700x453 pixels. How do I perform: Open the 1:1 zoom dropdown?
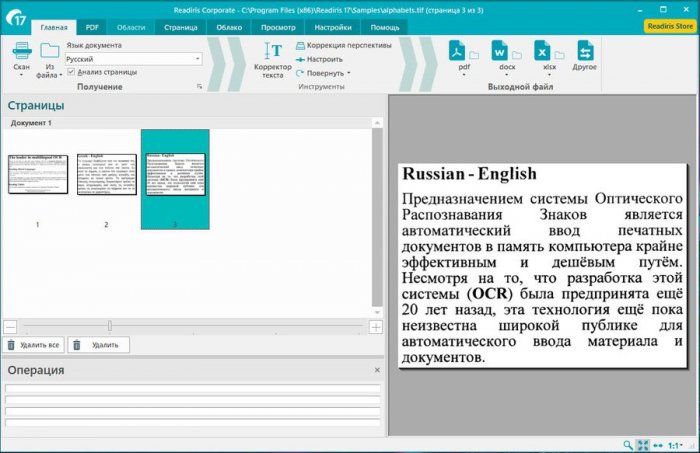coord(675,445)
